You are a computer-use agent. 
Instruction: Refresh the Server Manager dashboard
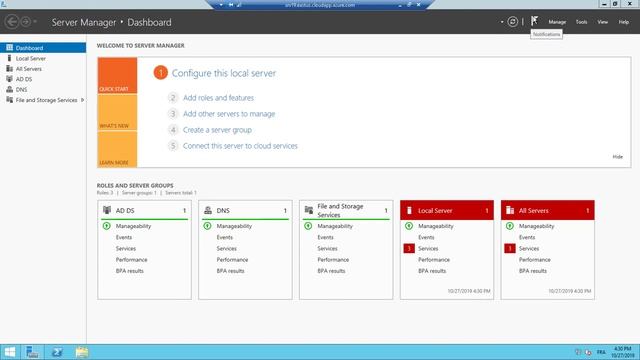click(513, 22)
